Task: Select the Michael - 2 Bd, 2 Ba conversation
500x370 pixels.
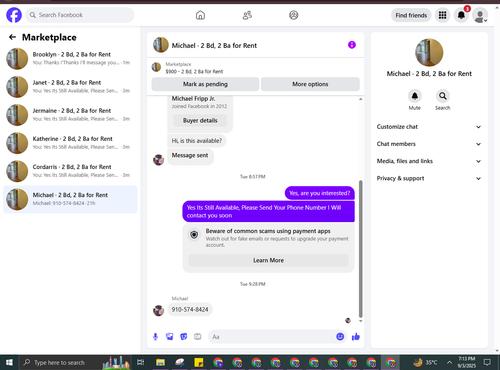Action: [x=70, y=199]
